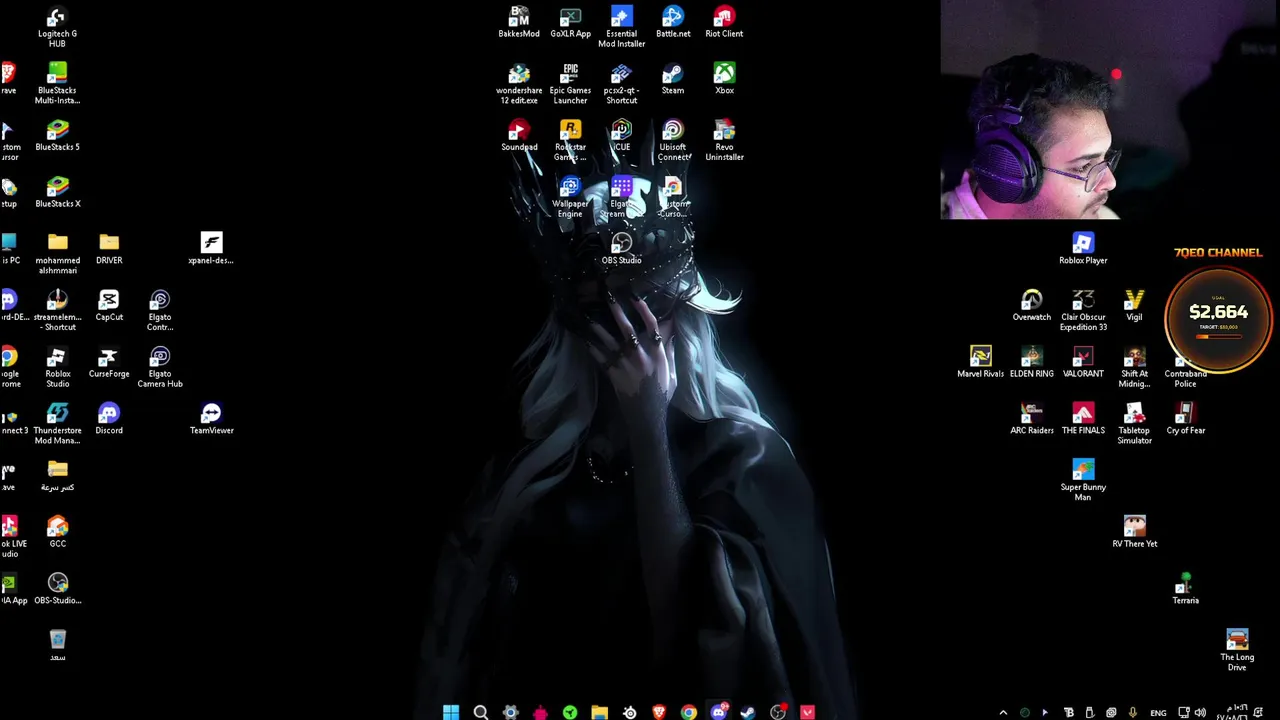
Task: Open Revo Uninstaller icon
Action: coord(724,141)
